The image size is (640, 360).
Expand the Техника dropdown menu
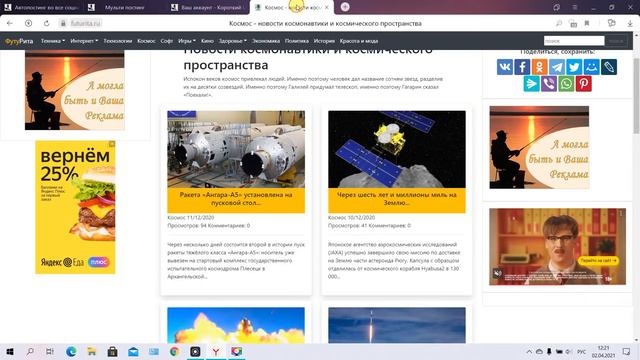pyautogui.click(x=53, y=41)
